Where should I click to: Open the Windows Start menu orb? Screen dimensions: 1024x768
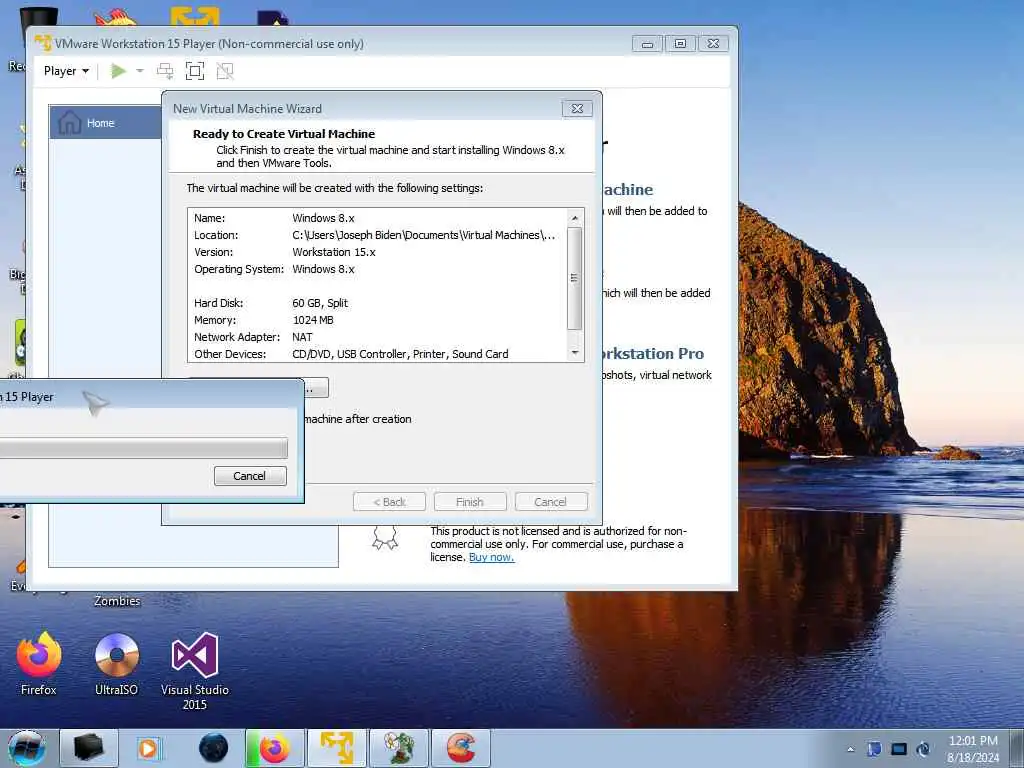pyautogui.click(x=27, y=748)
